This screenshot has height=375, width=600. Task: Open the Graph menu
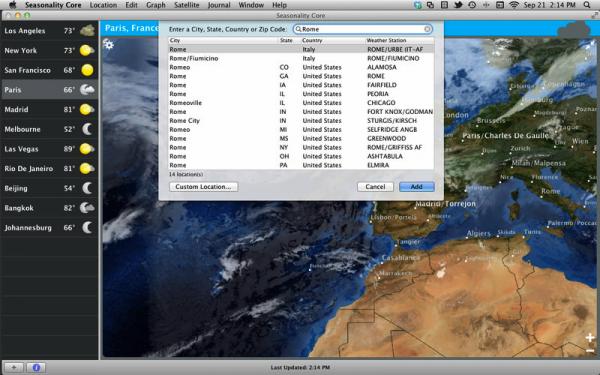pyautogui.click(x=156, y=5)
